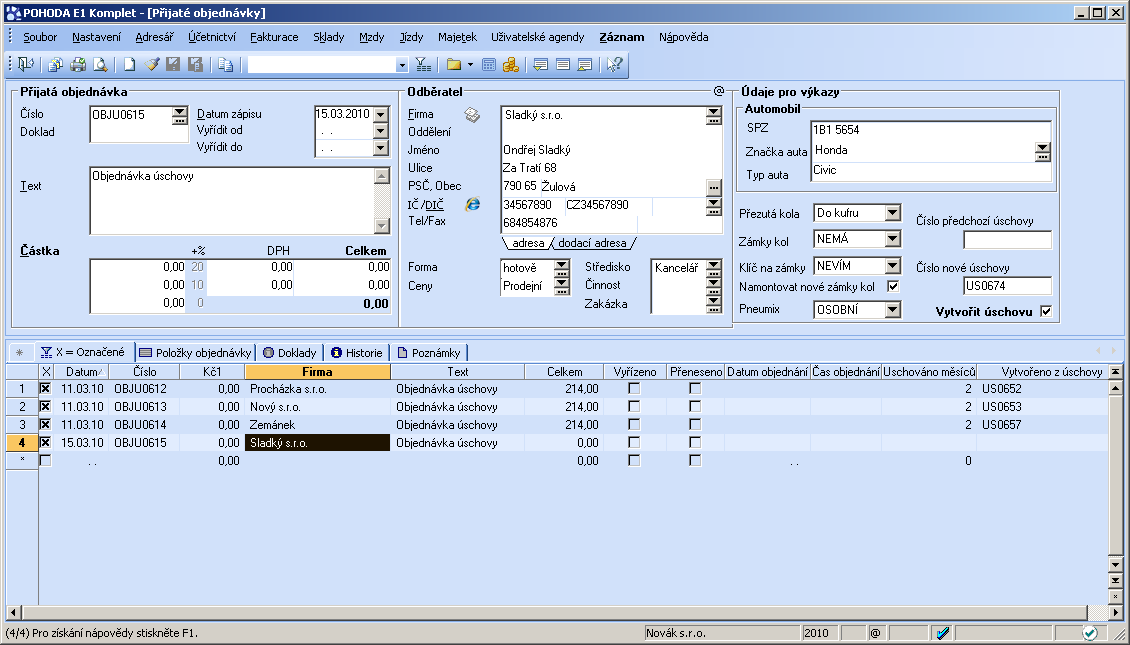Click in the Číslo nové úschovy field
Image resolution: width=1130 pixels, height=645 pixels.
1007,286
